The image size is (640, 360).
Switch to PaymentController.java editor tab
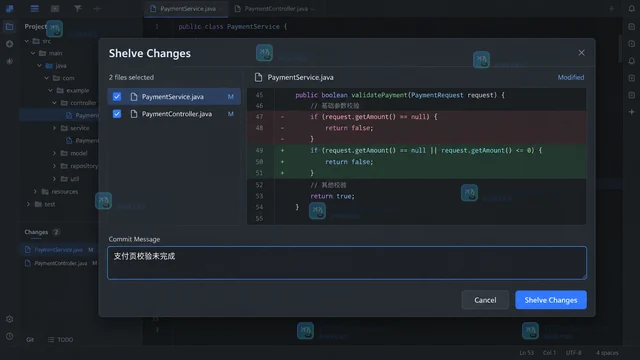coord(275,9)
